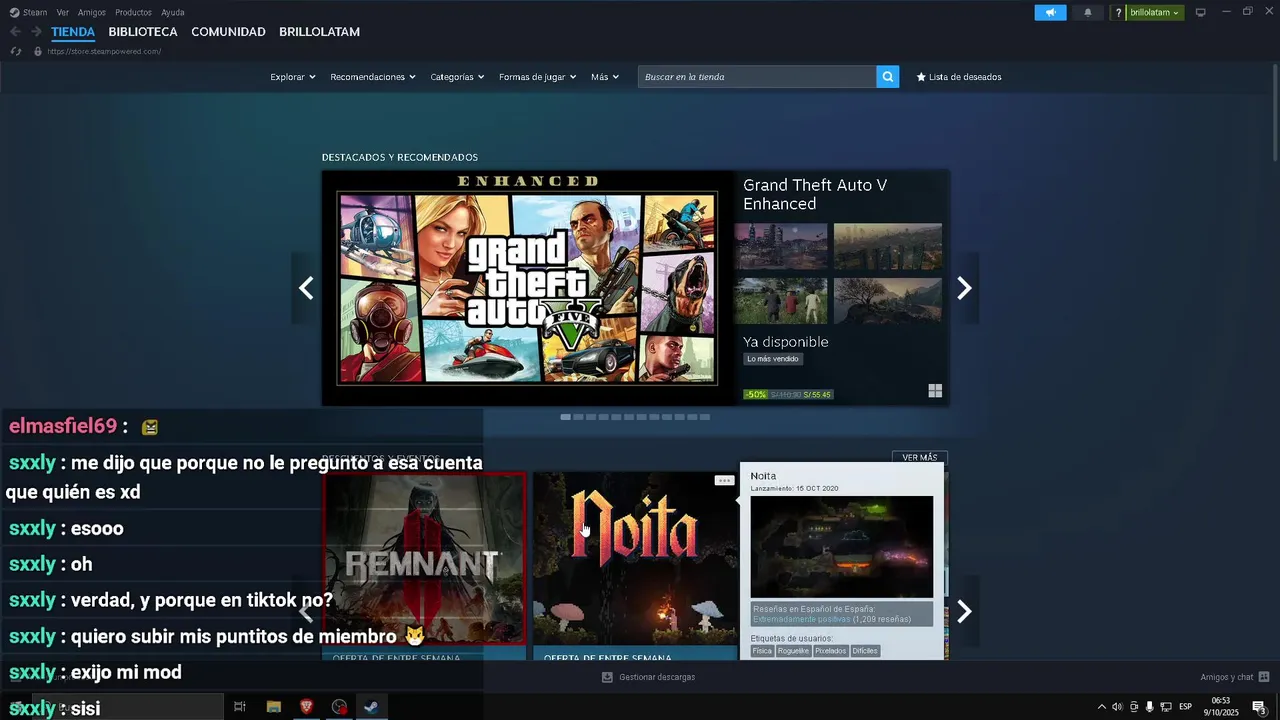Expand the Formas de jugar dropdown
Viewport: 1280px width, 720px height.
click(538, 77)
